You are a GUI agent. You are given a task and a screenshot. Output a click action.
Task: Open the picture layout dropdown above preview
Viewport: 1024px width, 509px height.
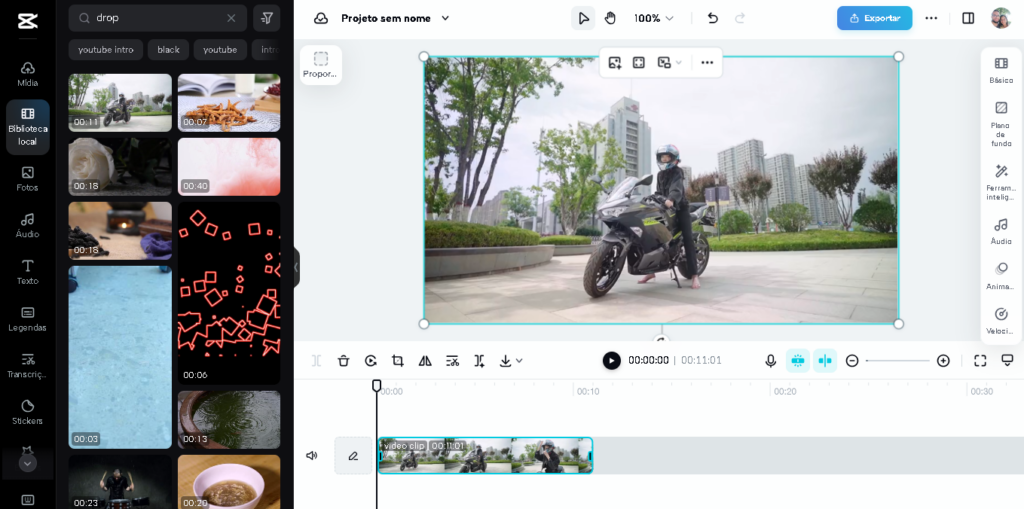pyautogui.click(x=669, y=63)
